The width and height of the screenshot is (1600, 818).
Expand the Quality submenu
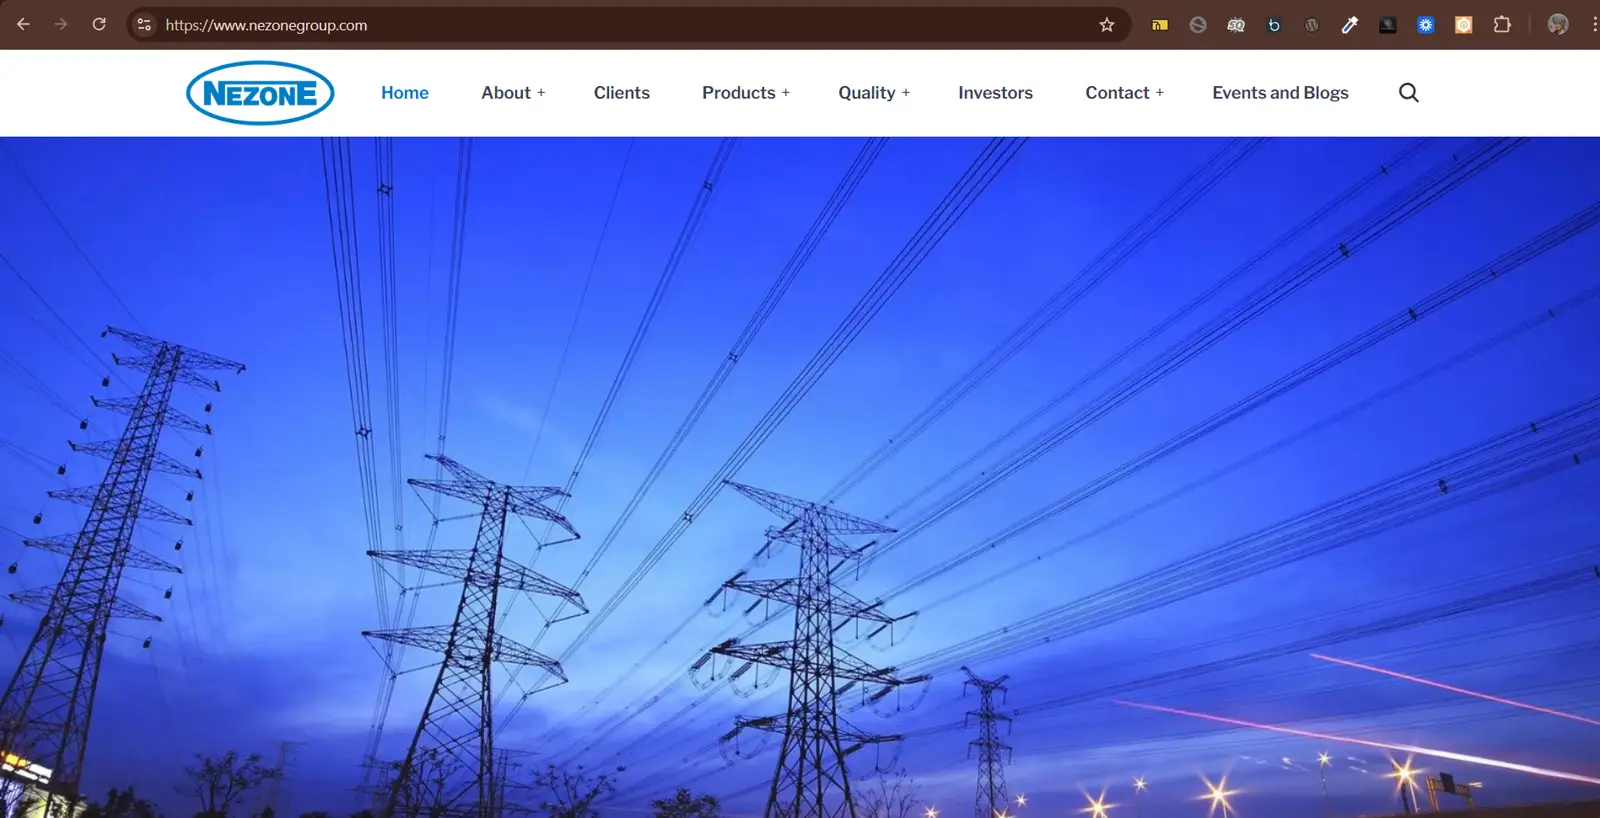point(905,93)
